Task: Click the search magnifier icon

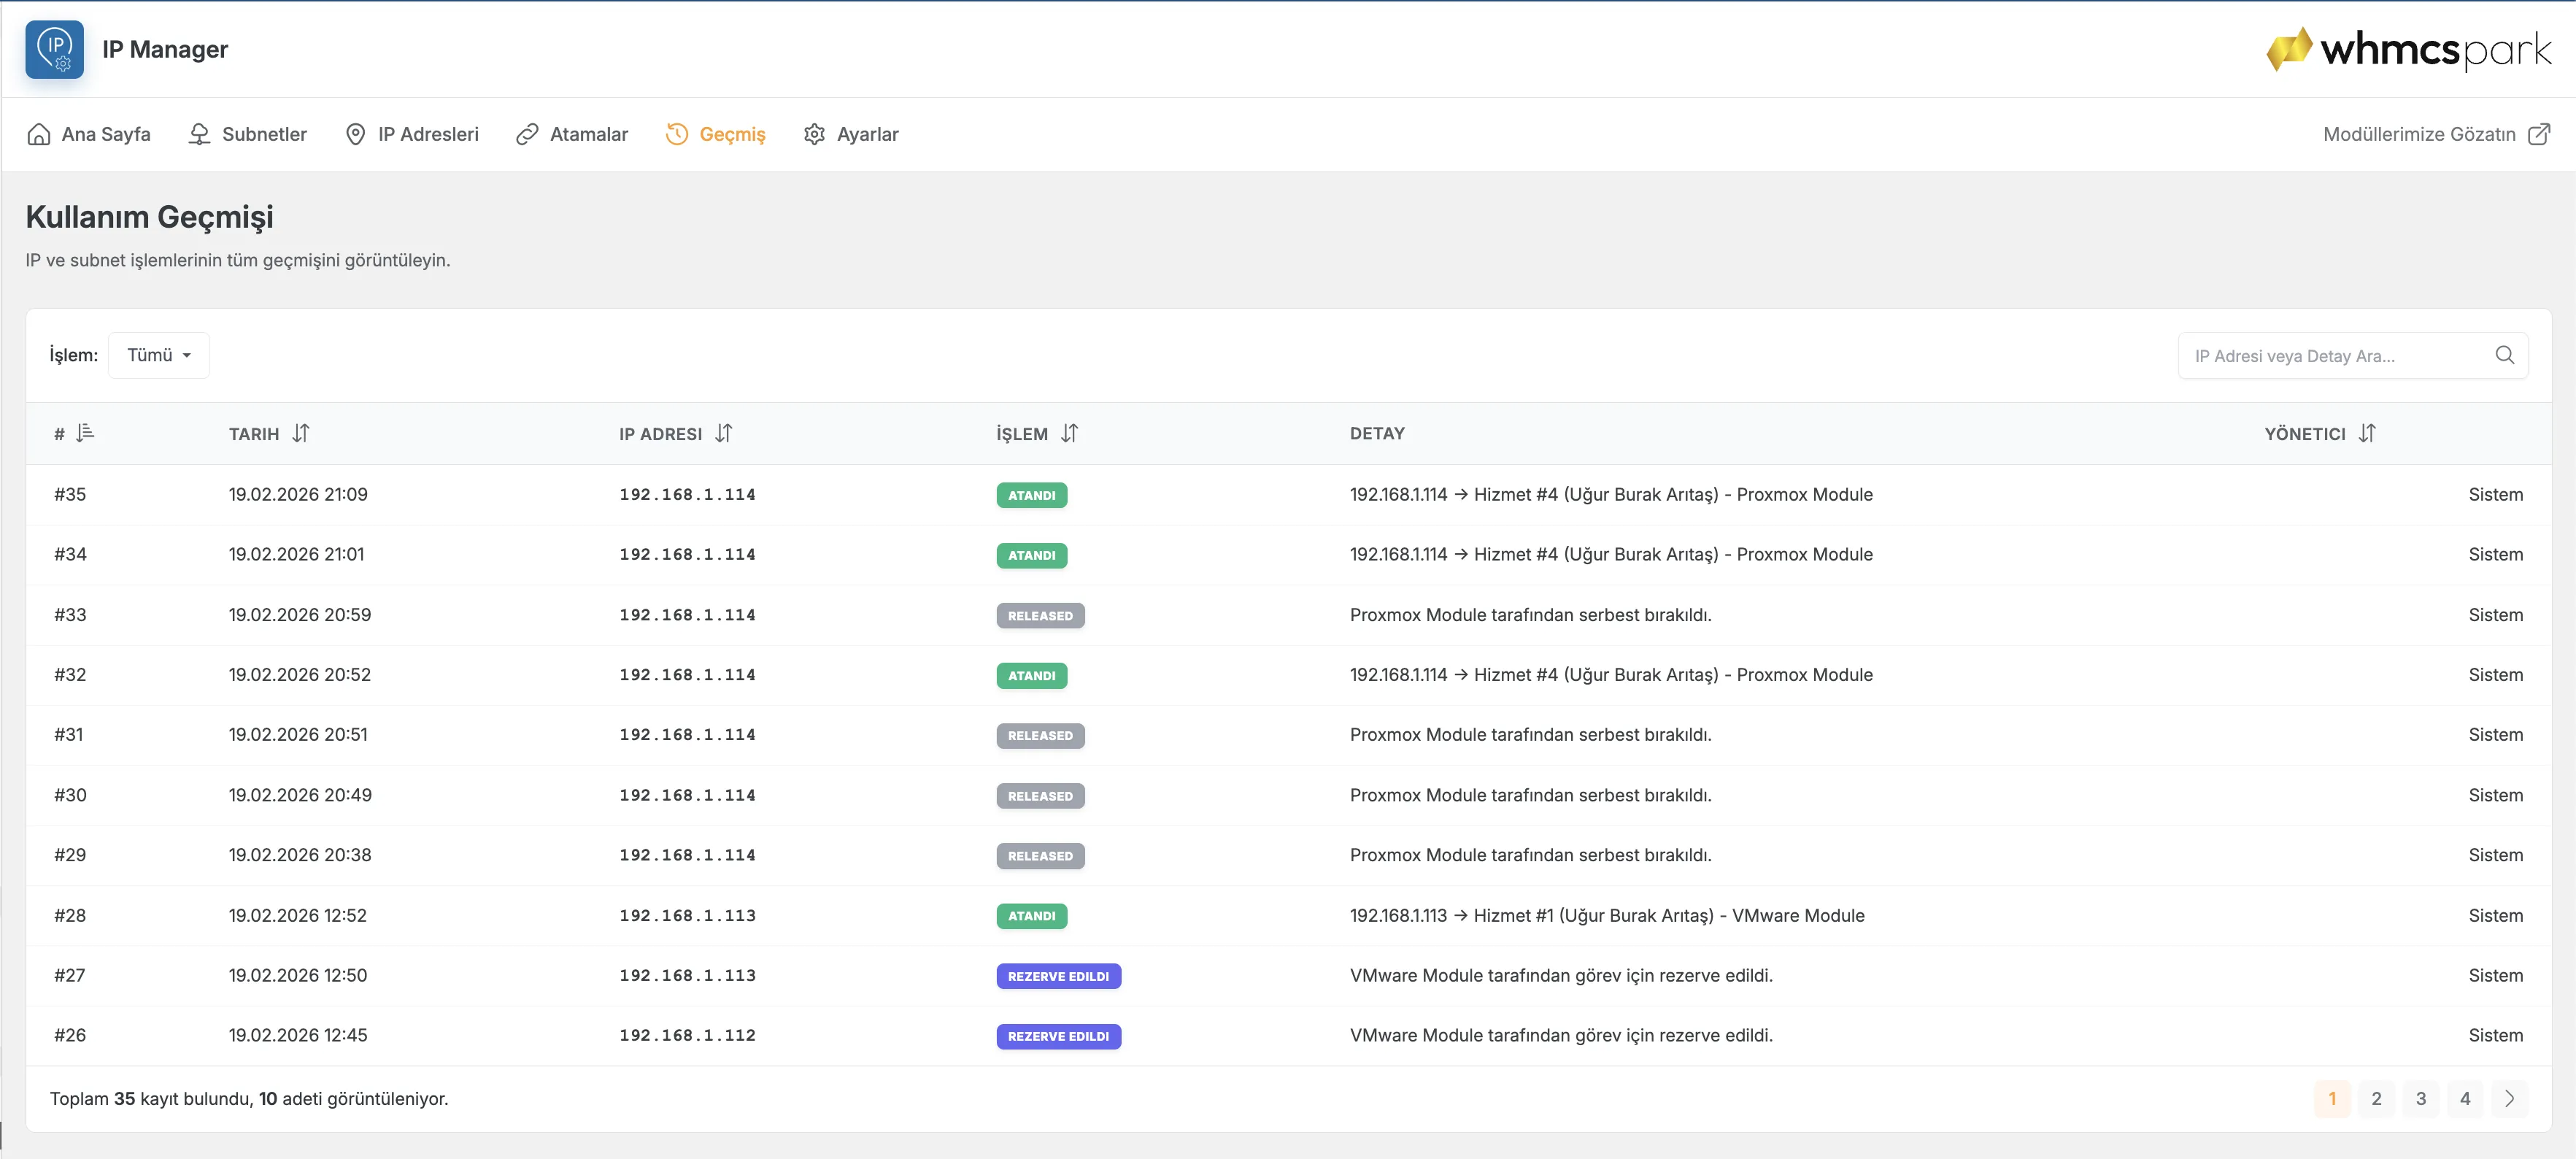Action: (2504, 355)
